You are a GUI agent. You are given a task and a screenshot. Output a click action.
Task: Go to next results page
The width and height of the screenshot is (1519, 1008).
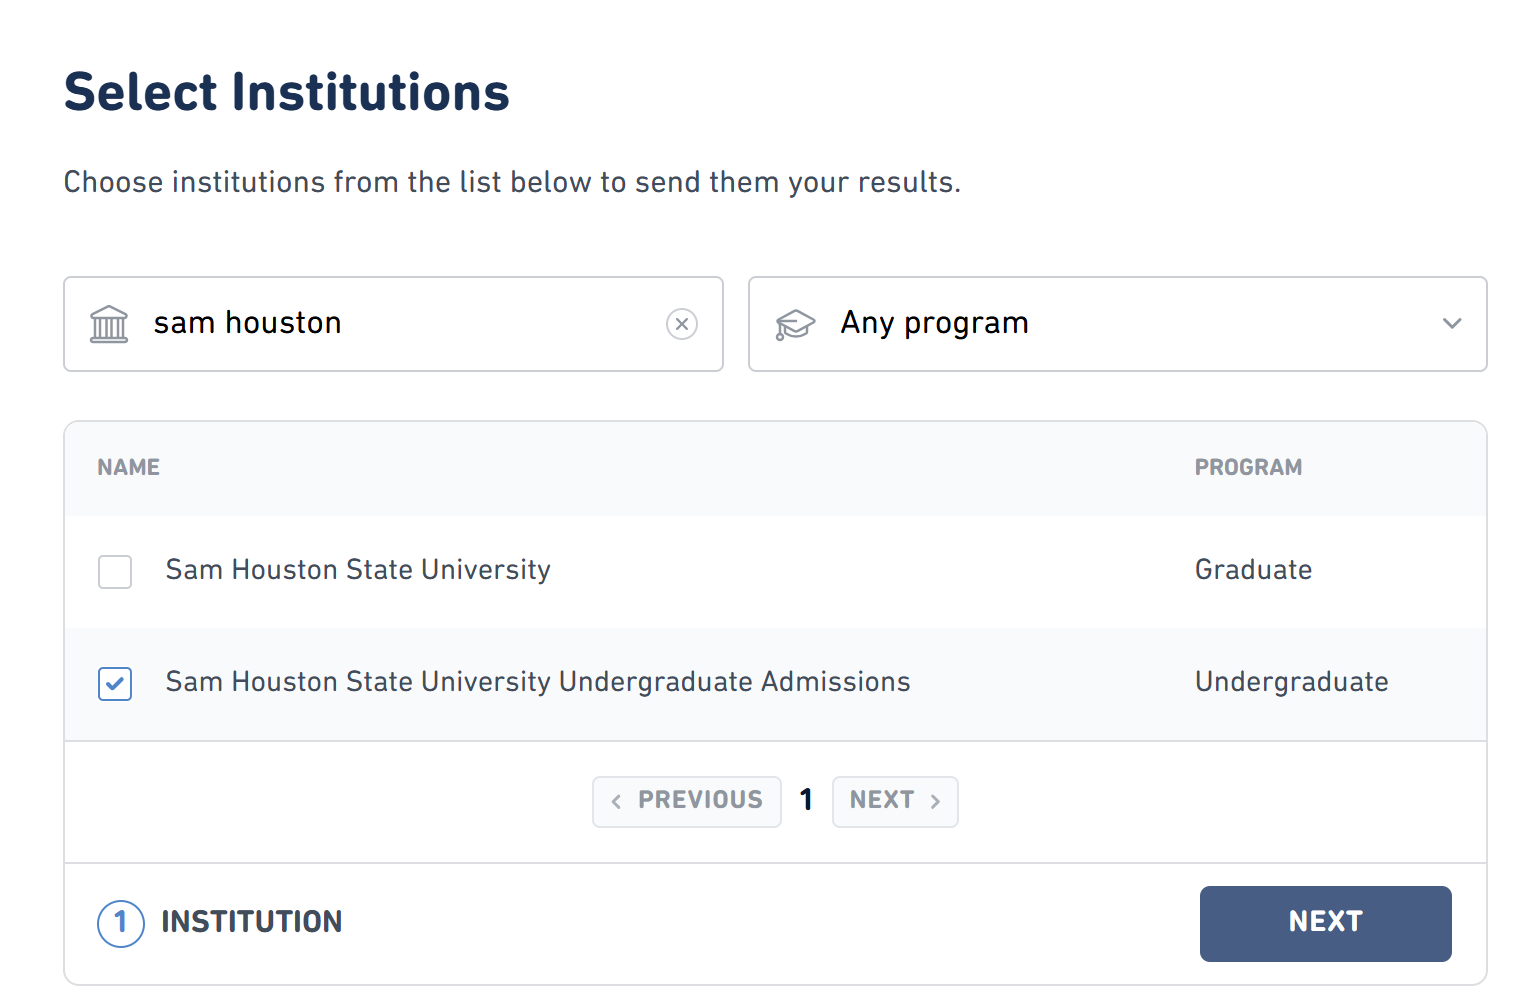pos(895,801)
